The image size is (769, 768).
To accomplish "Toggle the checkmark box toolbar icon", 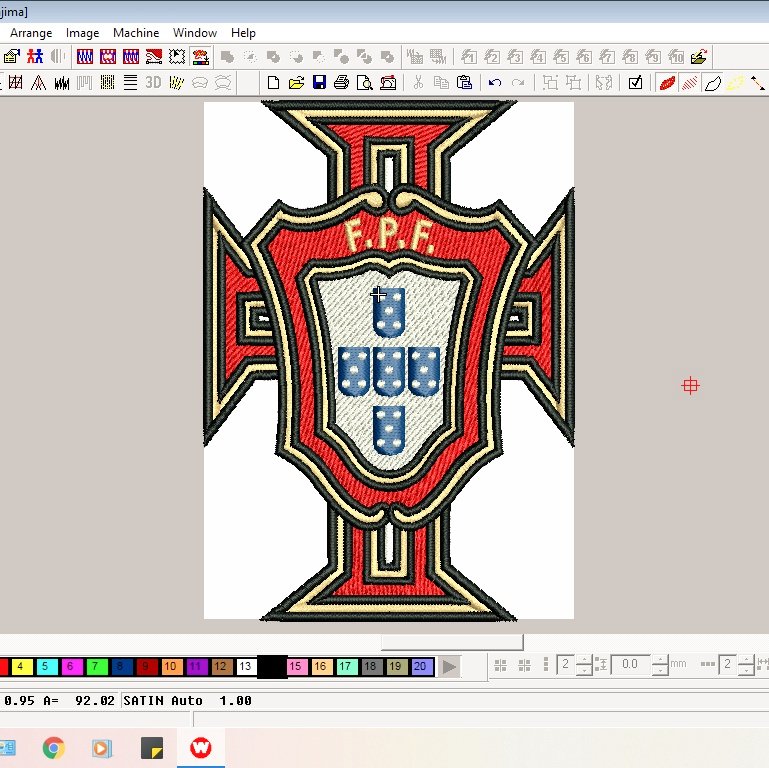I will point(635,82).
